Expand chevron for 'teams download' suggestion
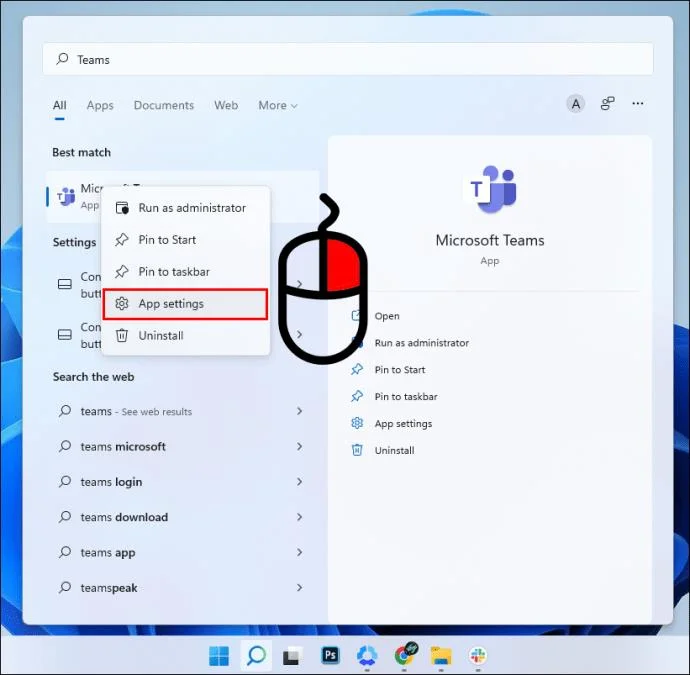 pos(300,517)
